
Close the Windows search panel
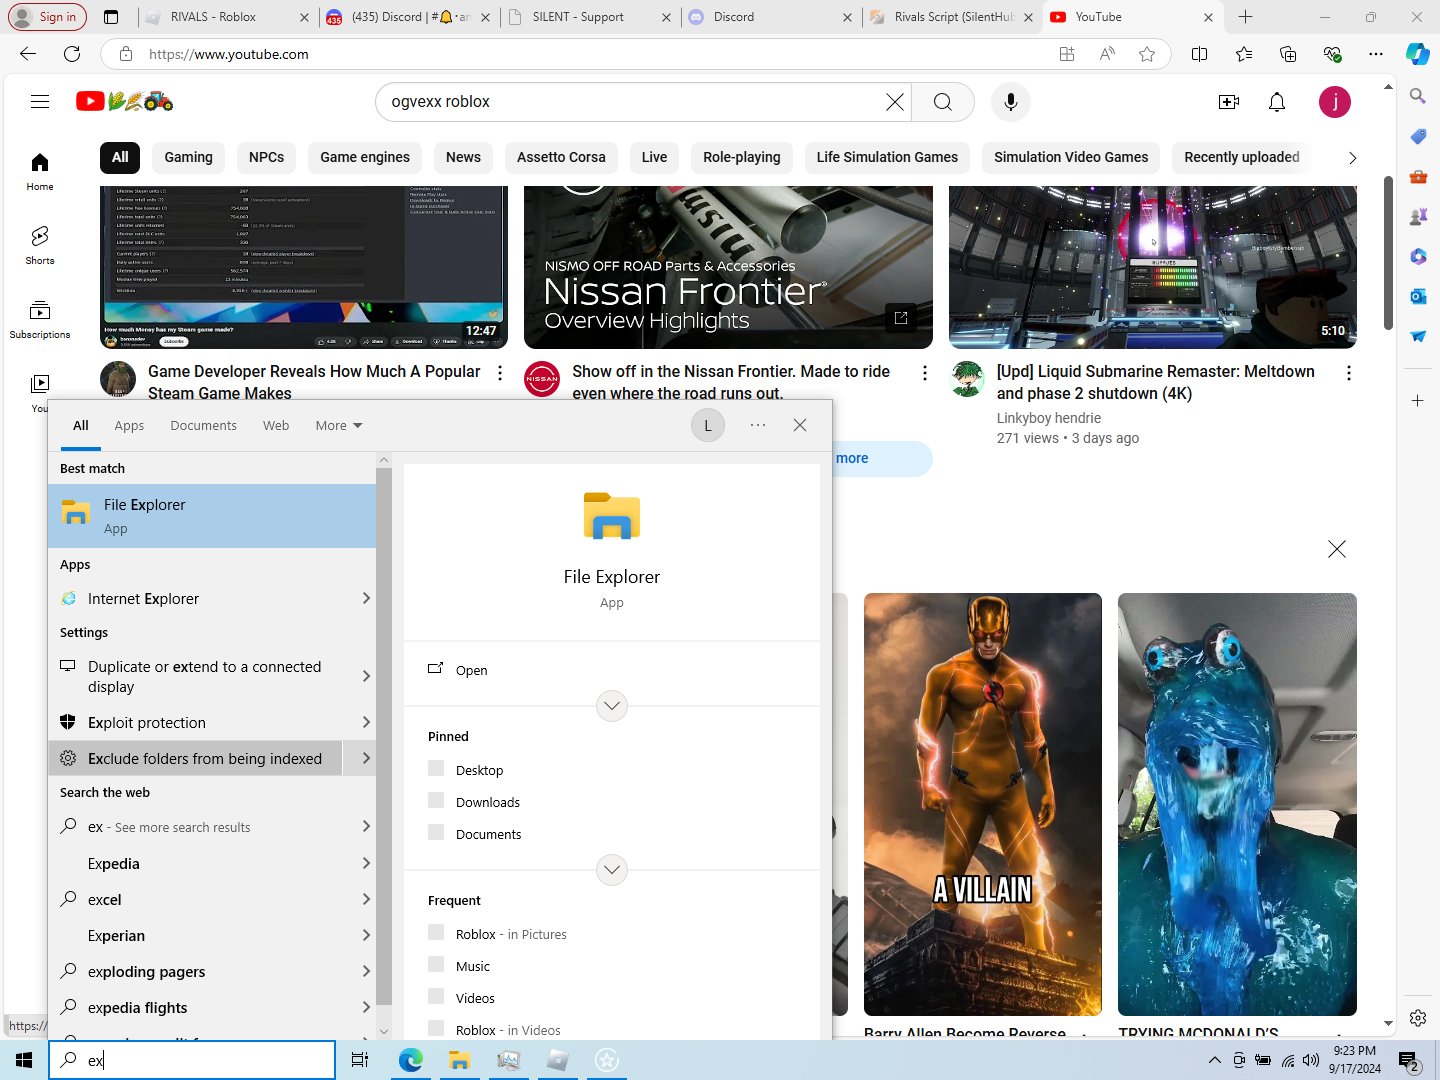click(800, 425)
